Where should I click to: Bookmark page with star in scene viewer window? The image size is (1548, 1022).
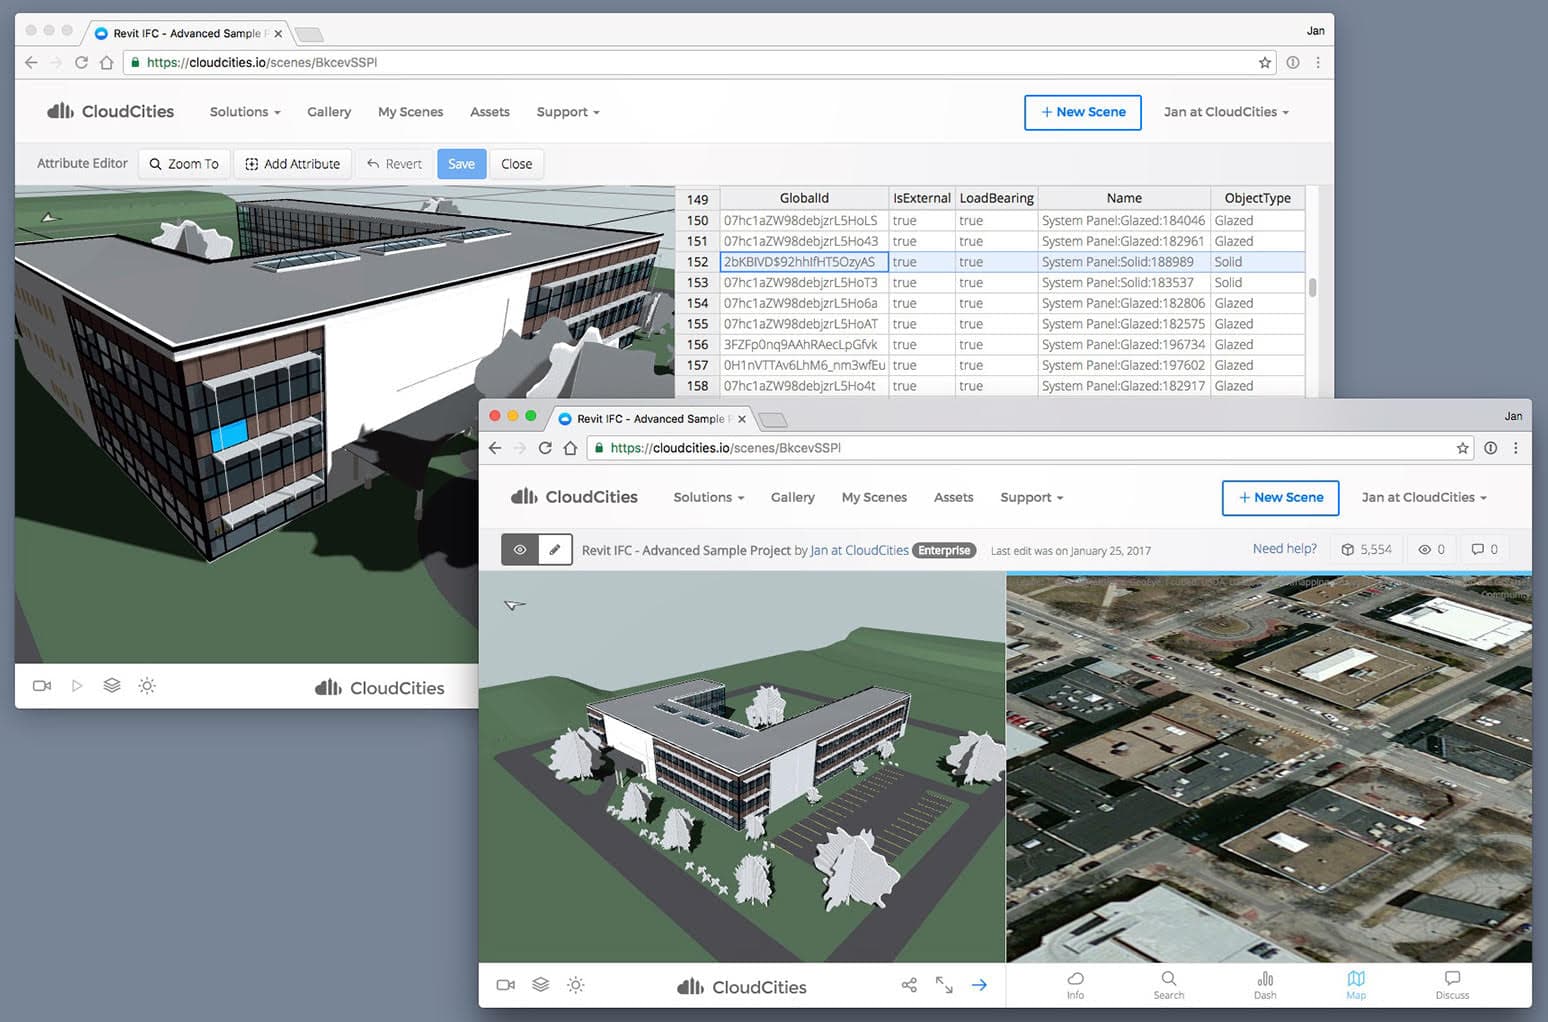point(1463,448)
